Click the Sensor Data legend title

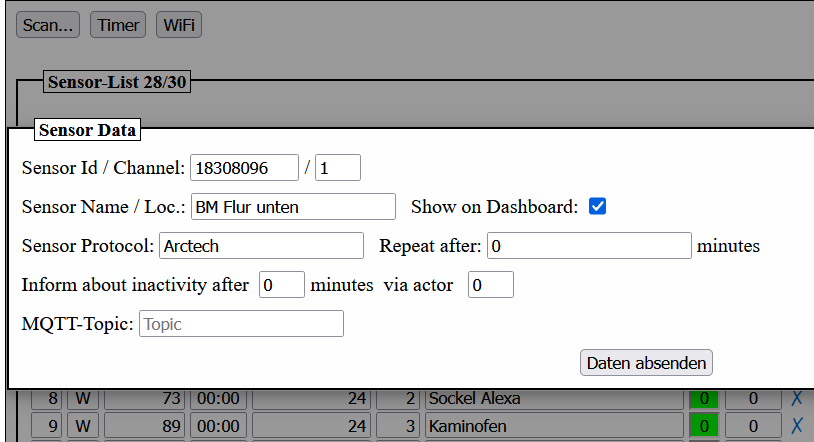click(87, 129)
